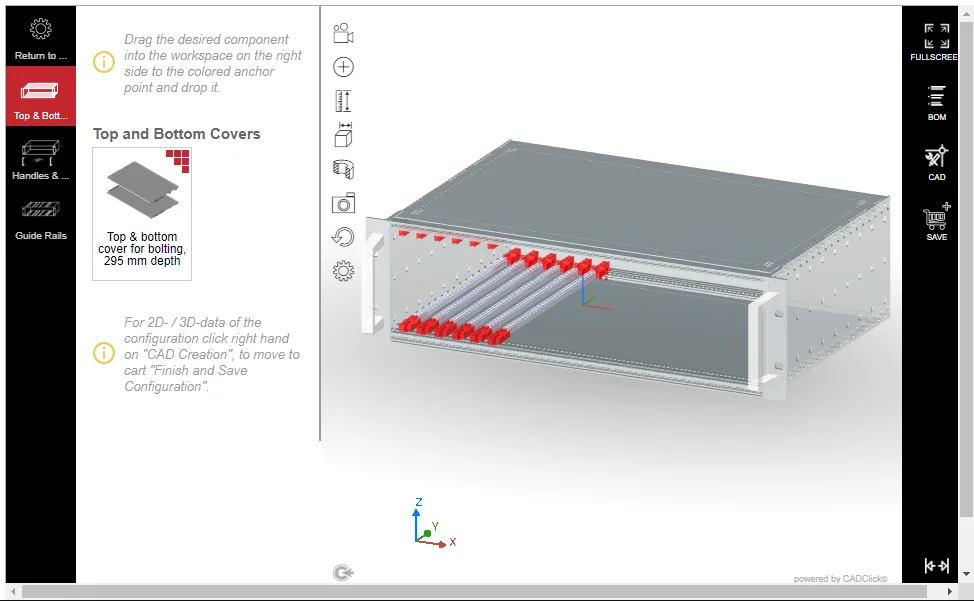Screen dimensions: 974x601
Task: Click the circular arrow icon below the viewer
Action: point(343,573)
